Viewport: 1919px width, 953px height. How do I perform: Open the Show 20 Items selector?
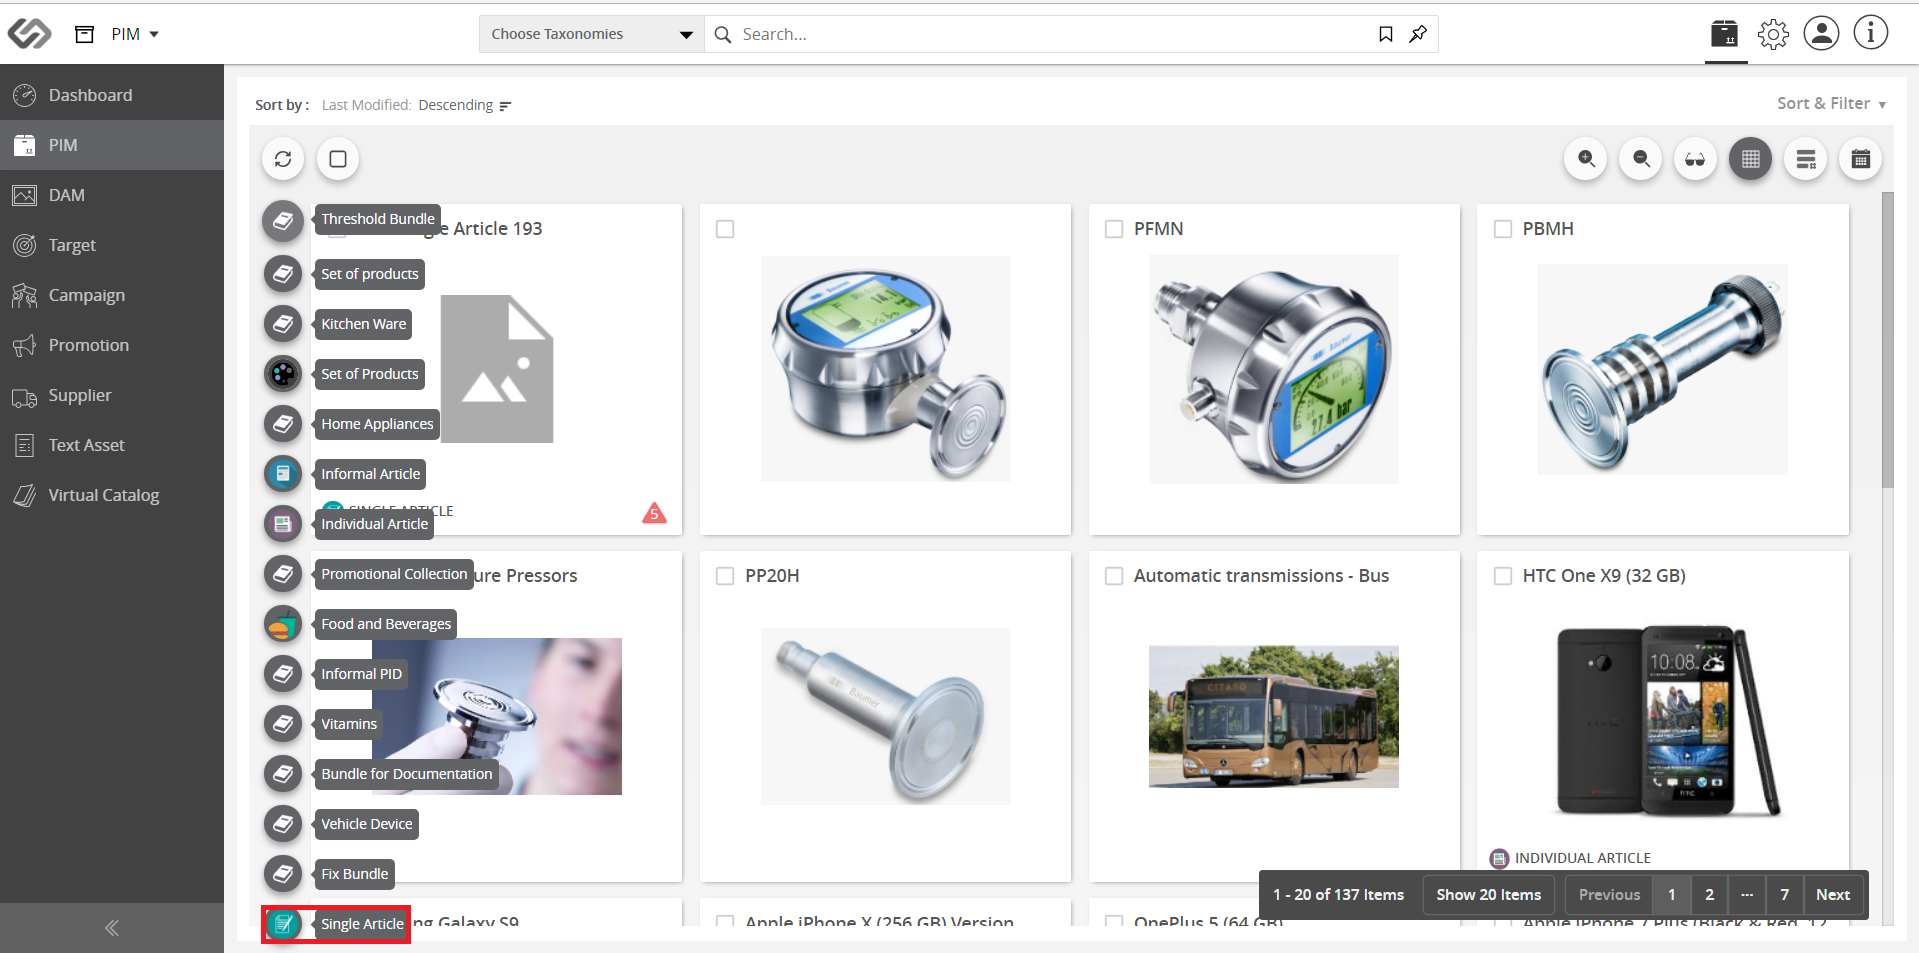[x=1488, y=895]
